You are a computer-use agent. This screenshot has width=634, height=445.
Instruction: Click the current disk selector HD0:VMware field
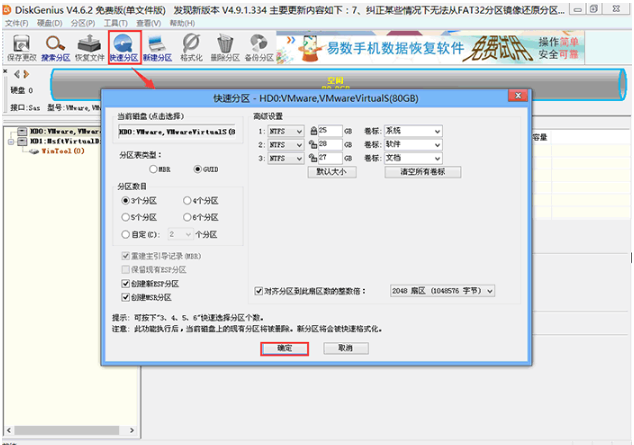177,132
